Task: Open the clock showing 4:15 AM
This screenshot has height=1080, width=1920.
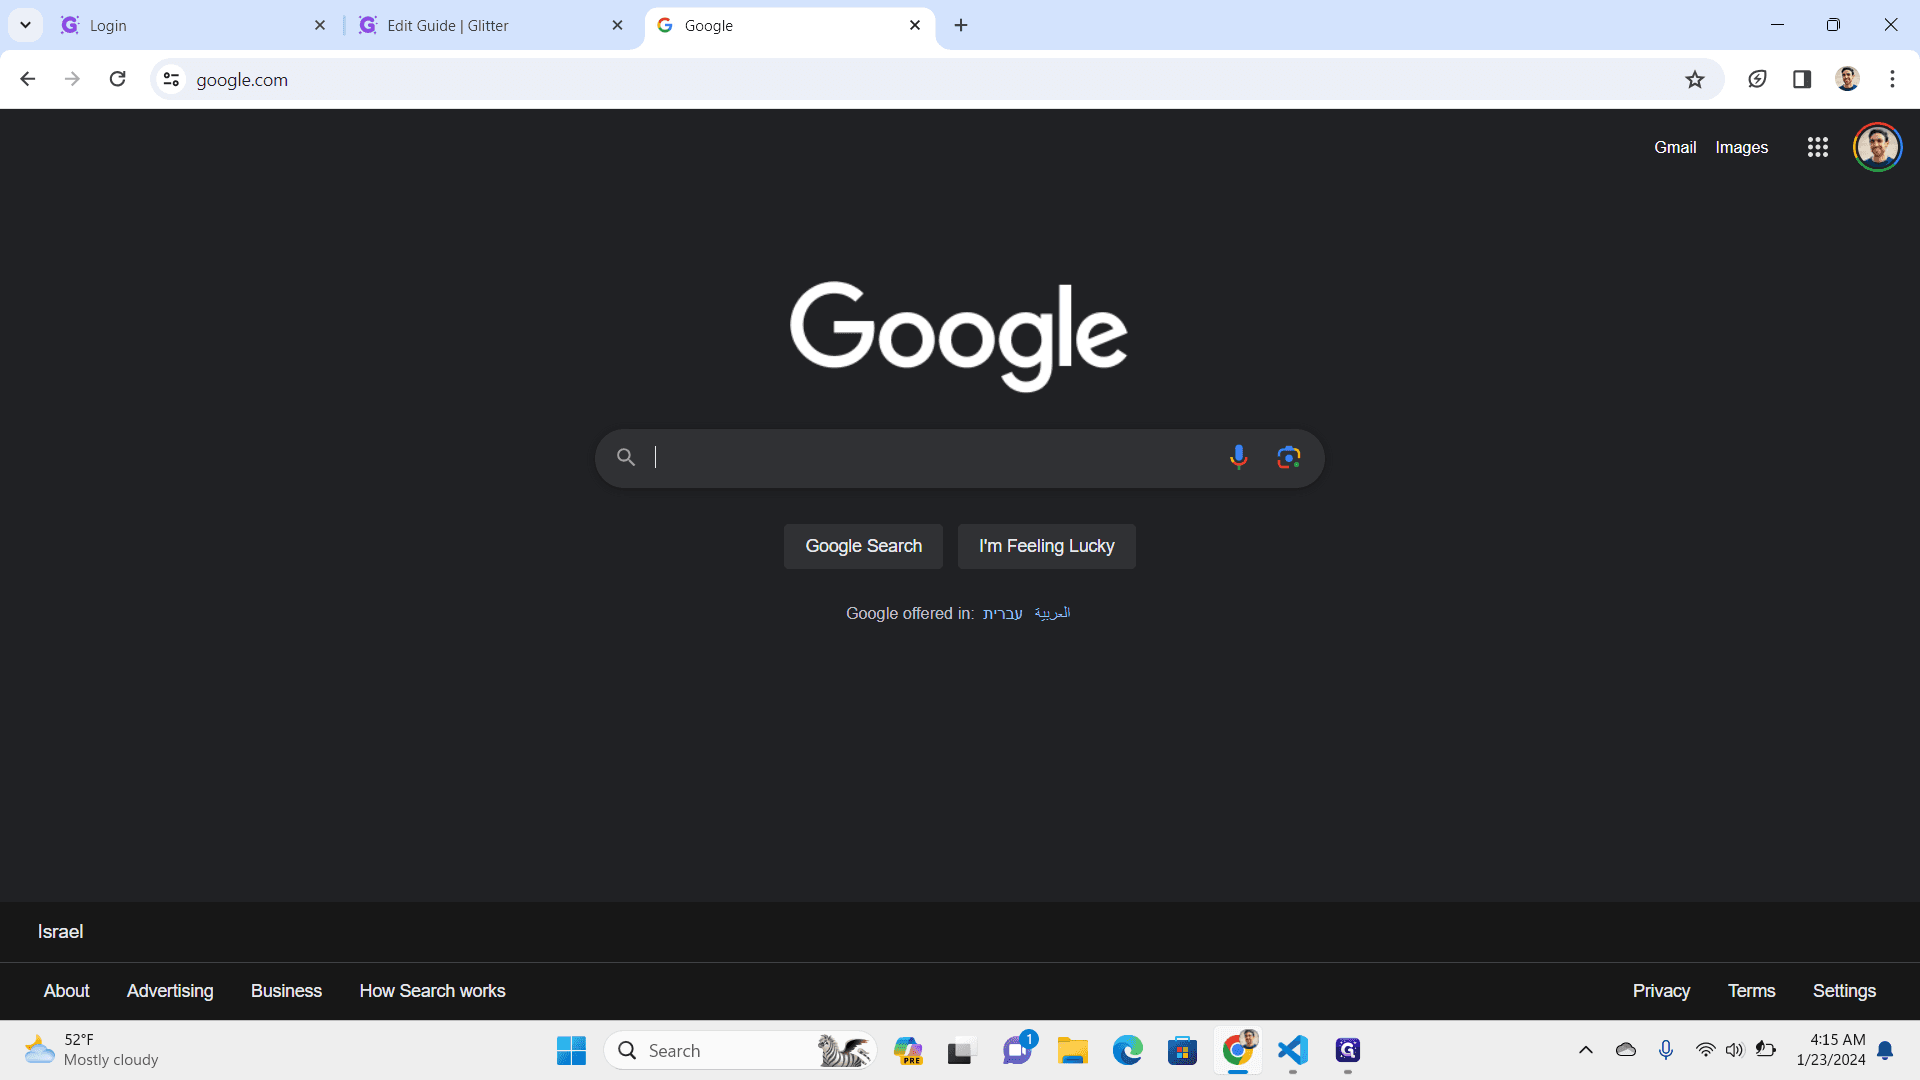Action: [x=1830, y=1050]
